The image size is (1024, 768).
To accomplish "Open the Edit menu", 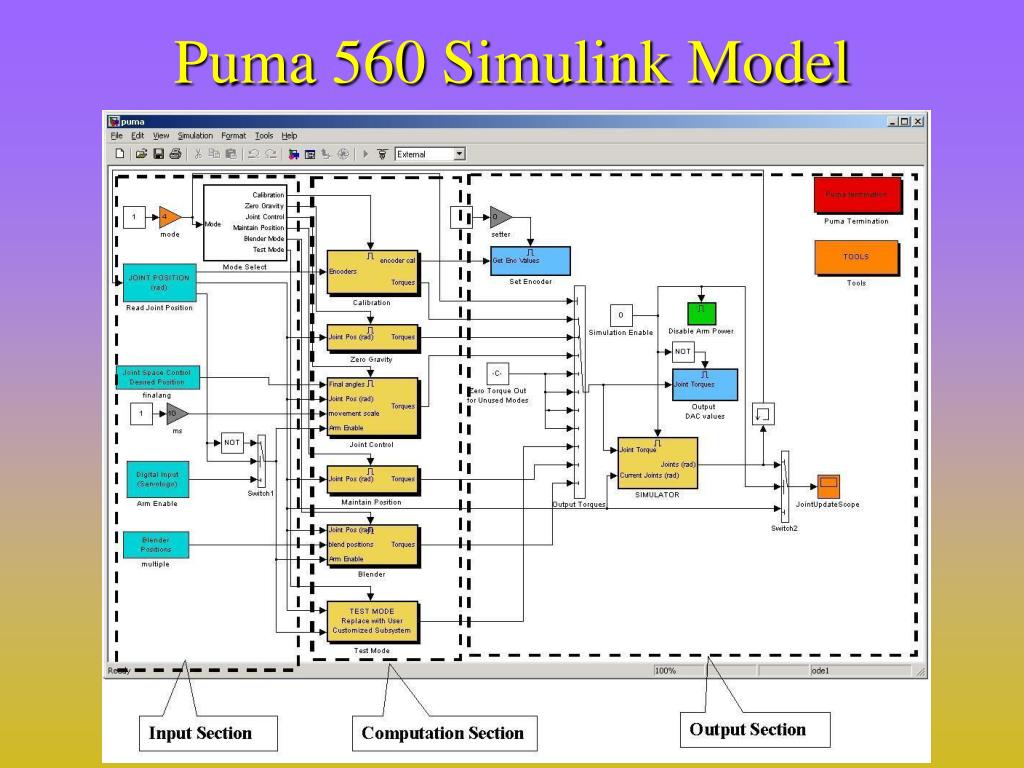I will coord(137,136).
